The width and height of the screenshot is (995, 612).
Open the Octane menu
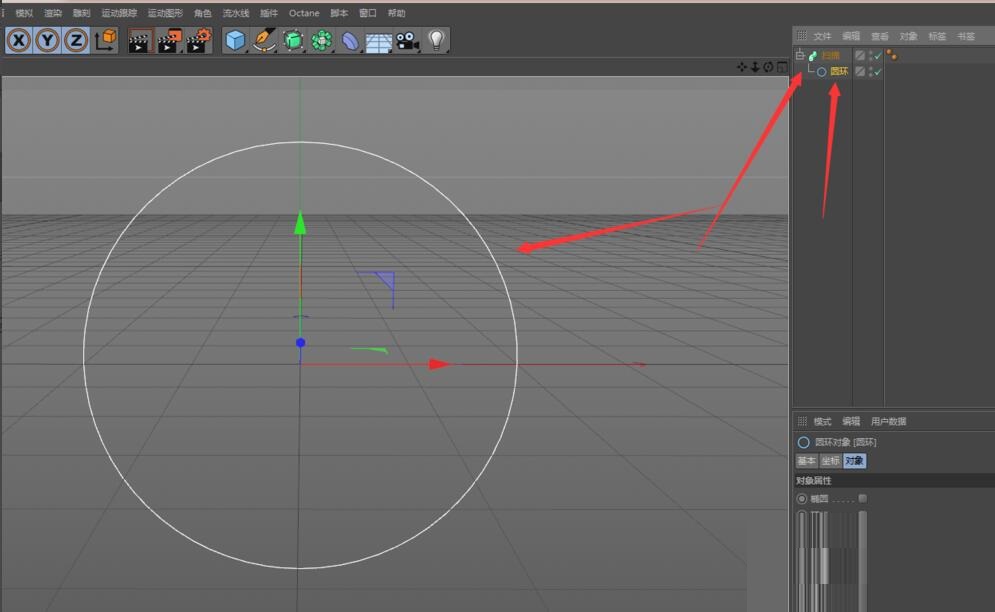point(303,13)
